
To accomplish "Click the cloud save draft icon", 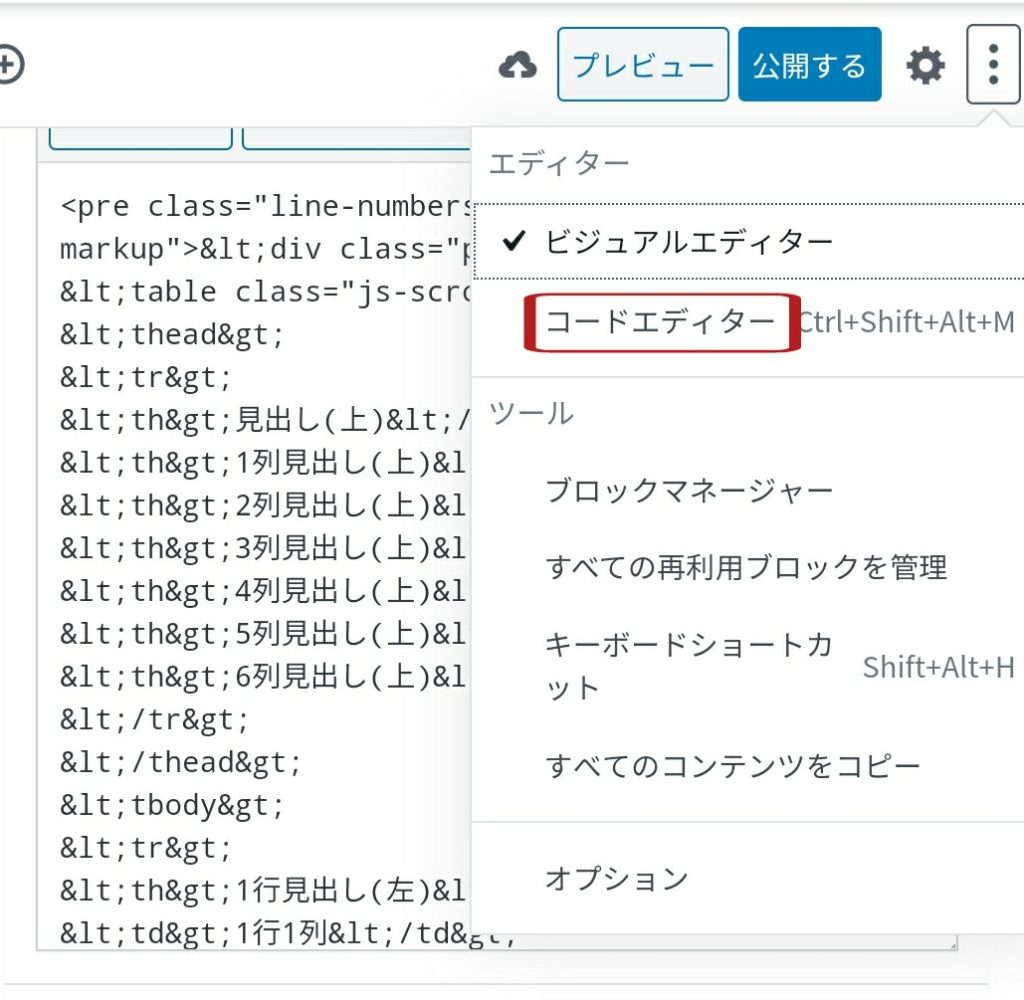I will coord(517,65).
